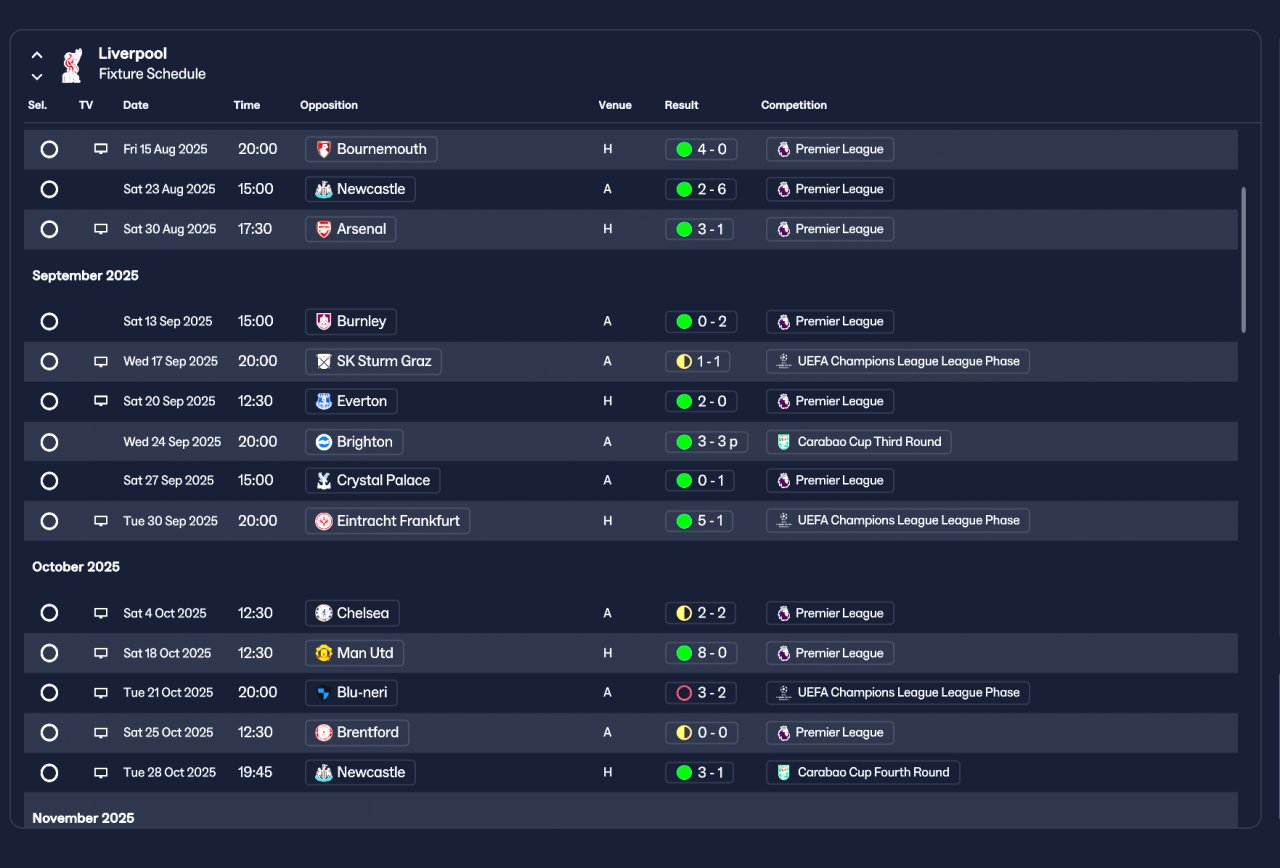Click the Eintracht Frankfurt club badge icon
The image size is (1280, 868).
(323, 521)
